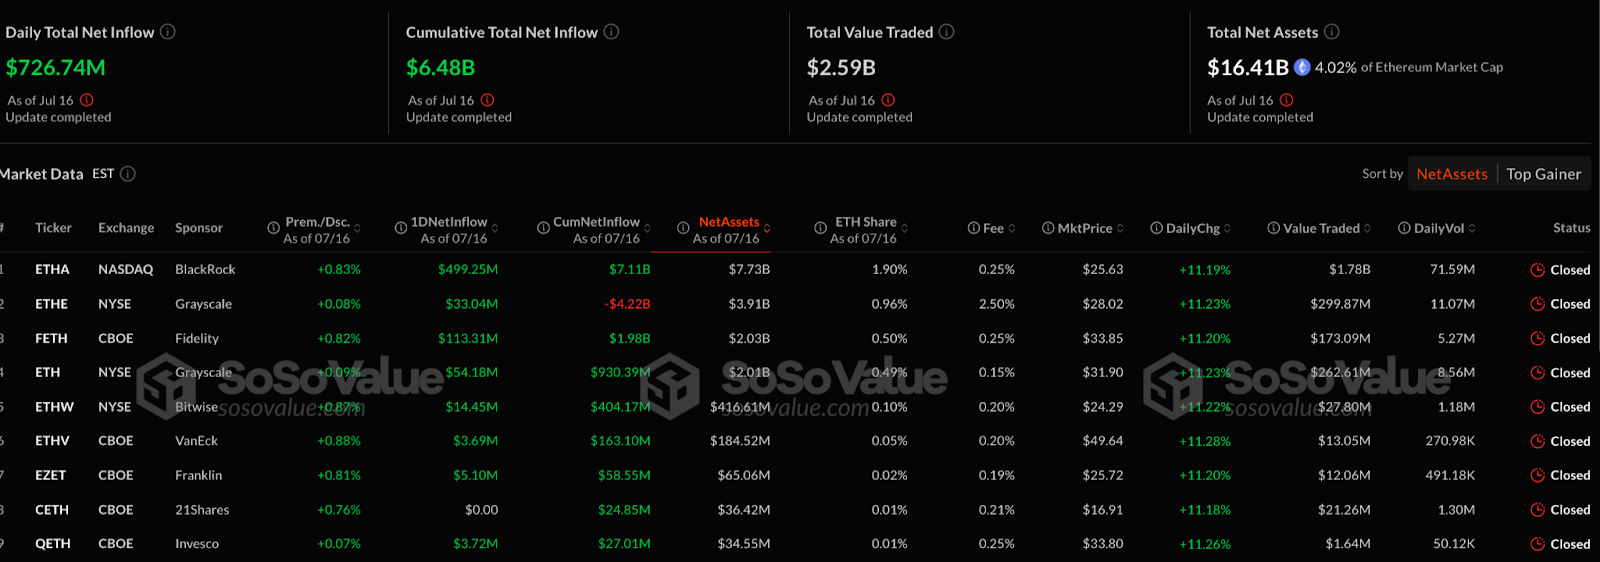Image resolution: width=1600 pixels, height=562 pixels.
Task: Click info icon before DailyVol column header
Action: point(1404,228)
